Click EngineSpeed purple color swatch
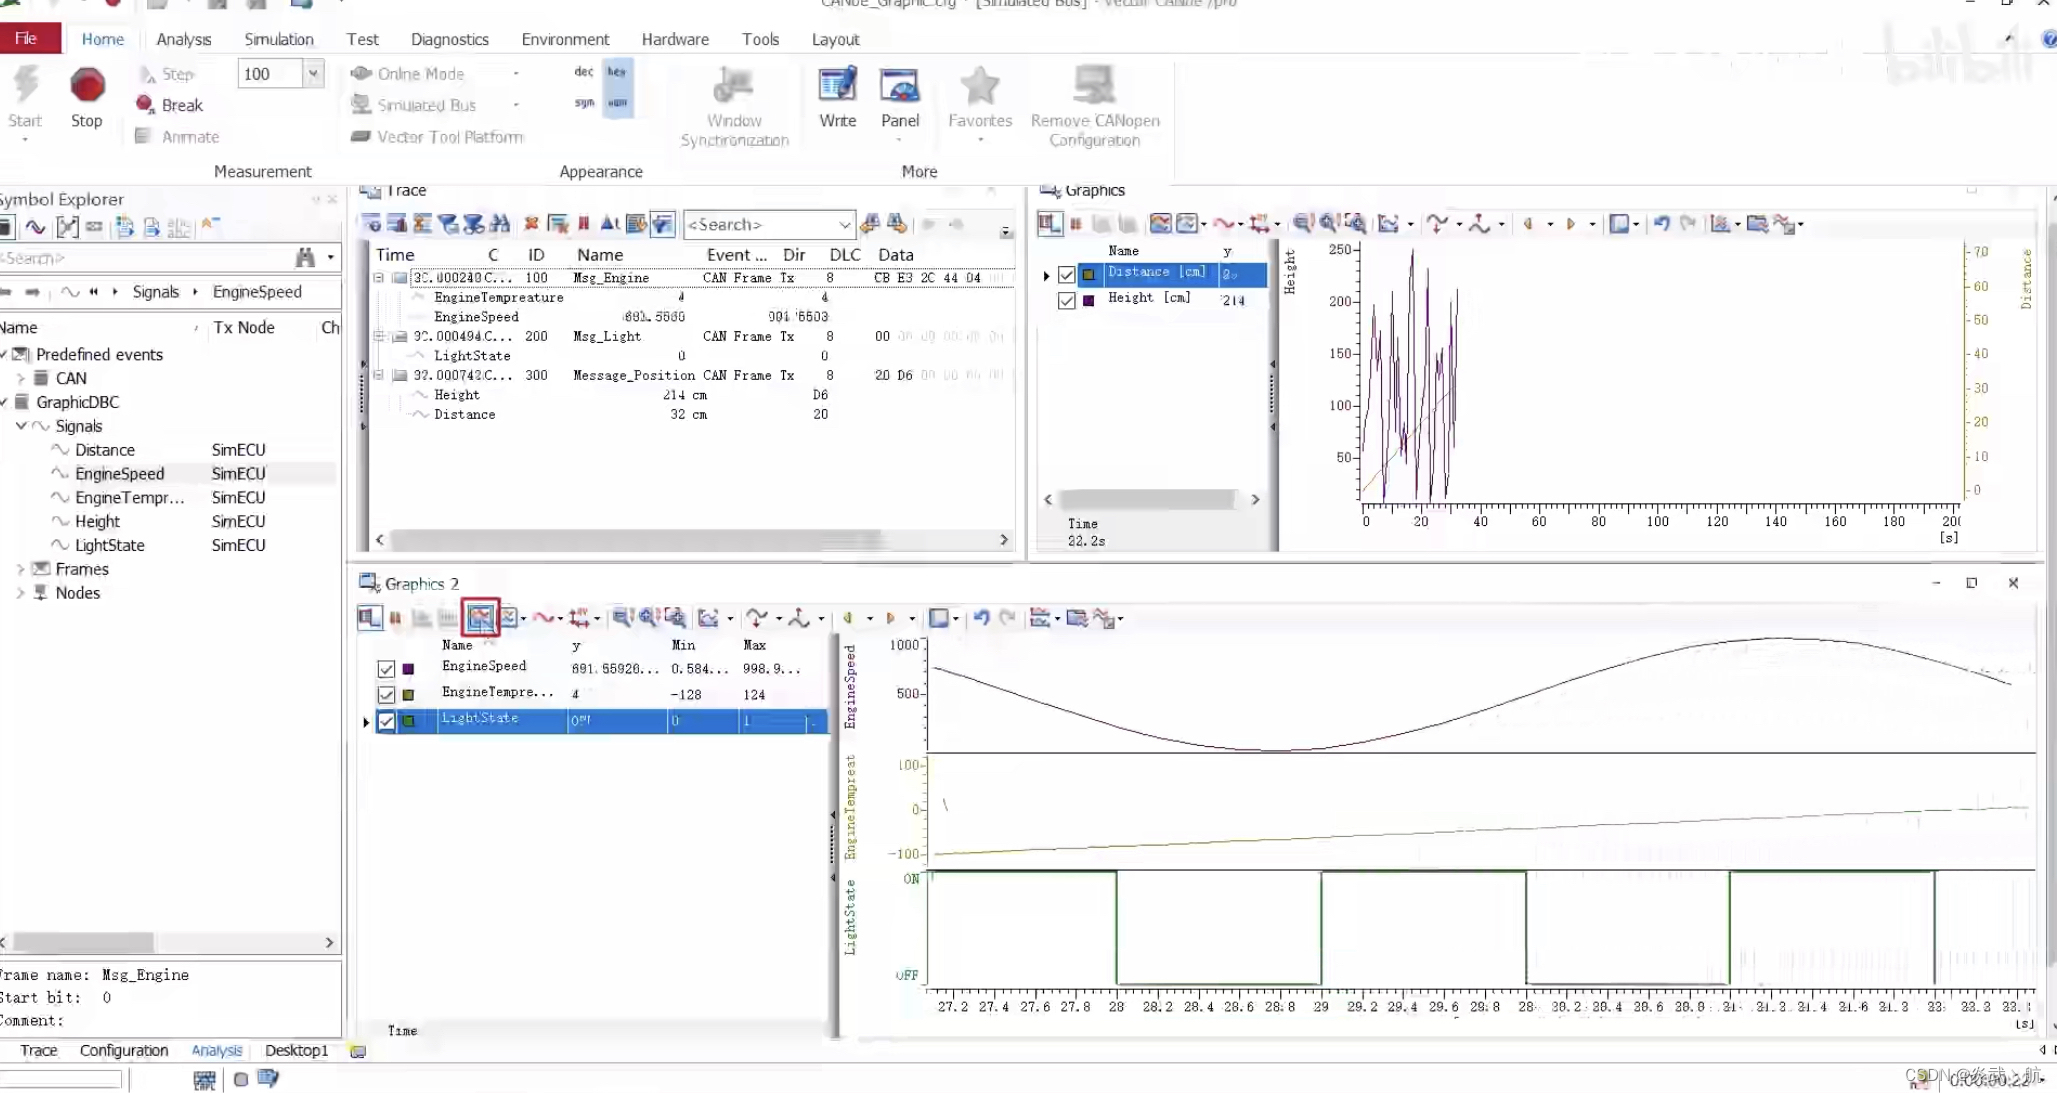This screenshot has width=2057, height=1093. pyautogui.click(x=408, y=669)
